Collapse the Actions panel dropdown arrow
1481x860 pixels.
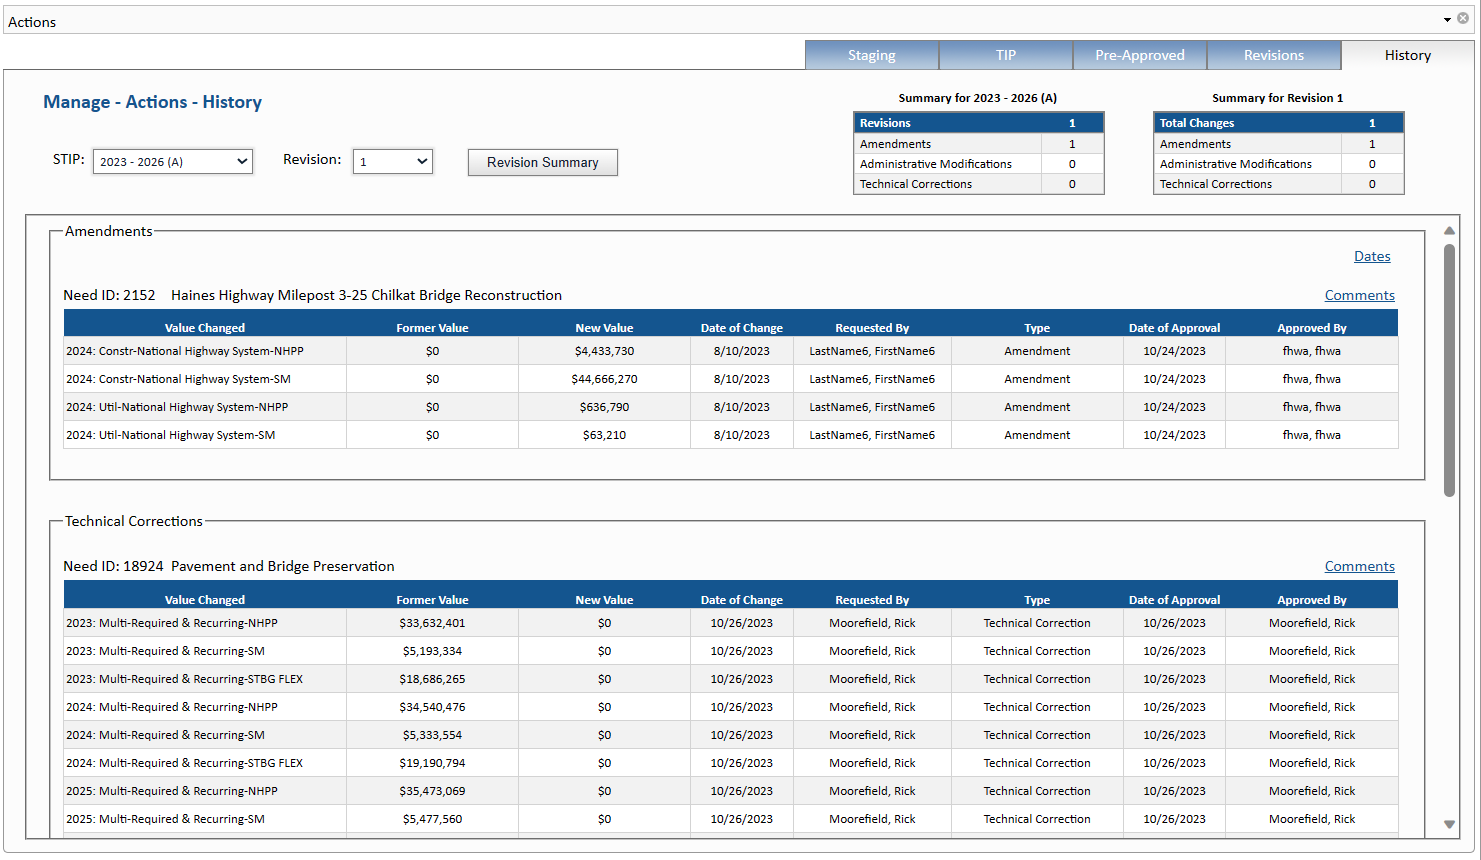[1447, 20]
